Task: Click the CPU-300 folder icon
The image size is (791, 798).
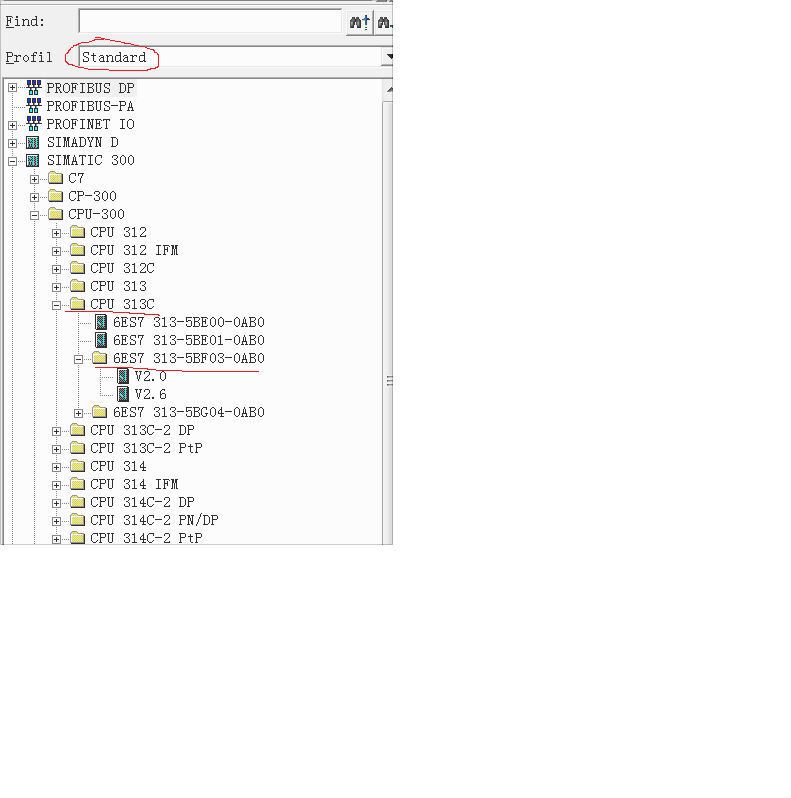Action: (55, 214)
